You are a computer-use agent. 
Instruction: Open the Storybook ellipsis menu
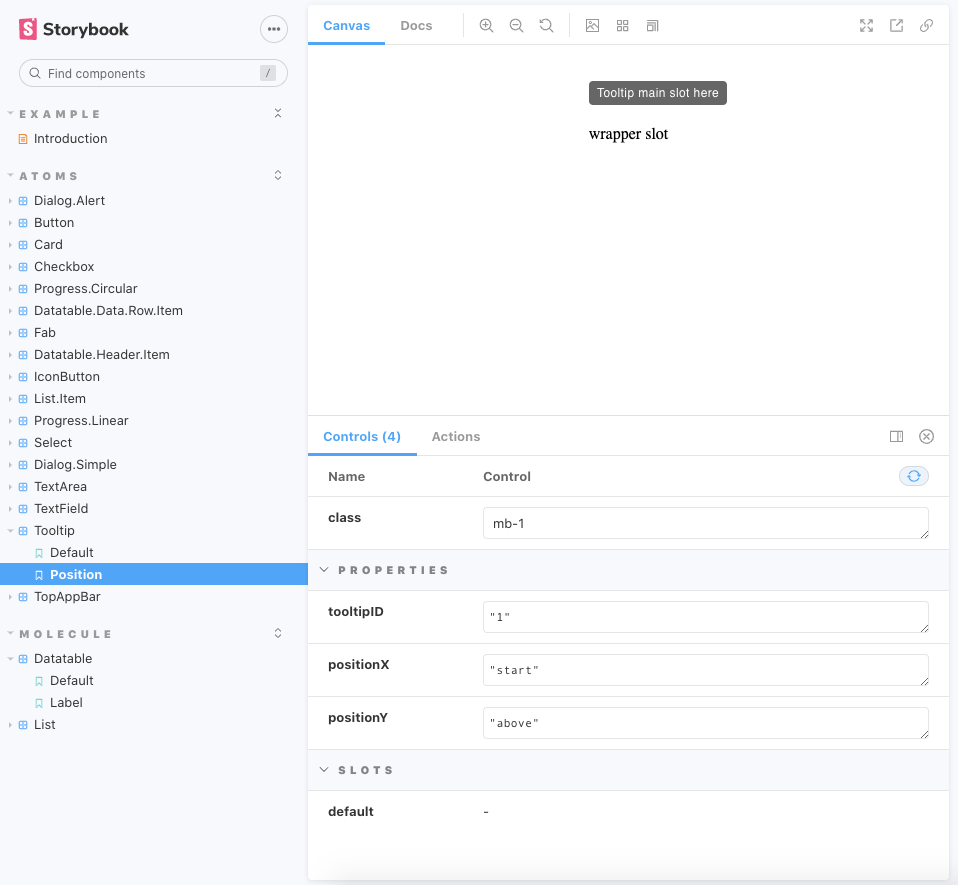pos(274,29)
